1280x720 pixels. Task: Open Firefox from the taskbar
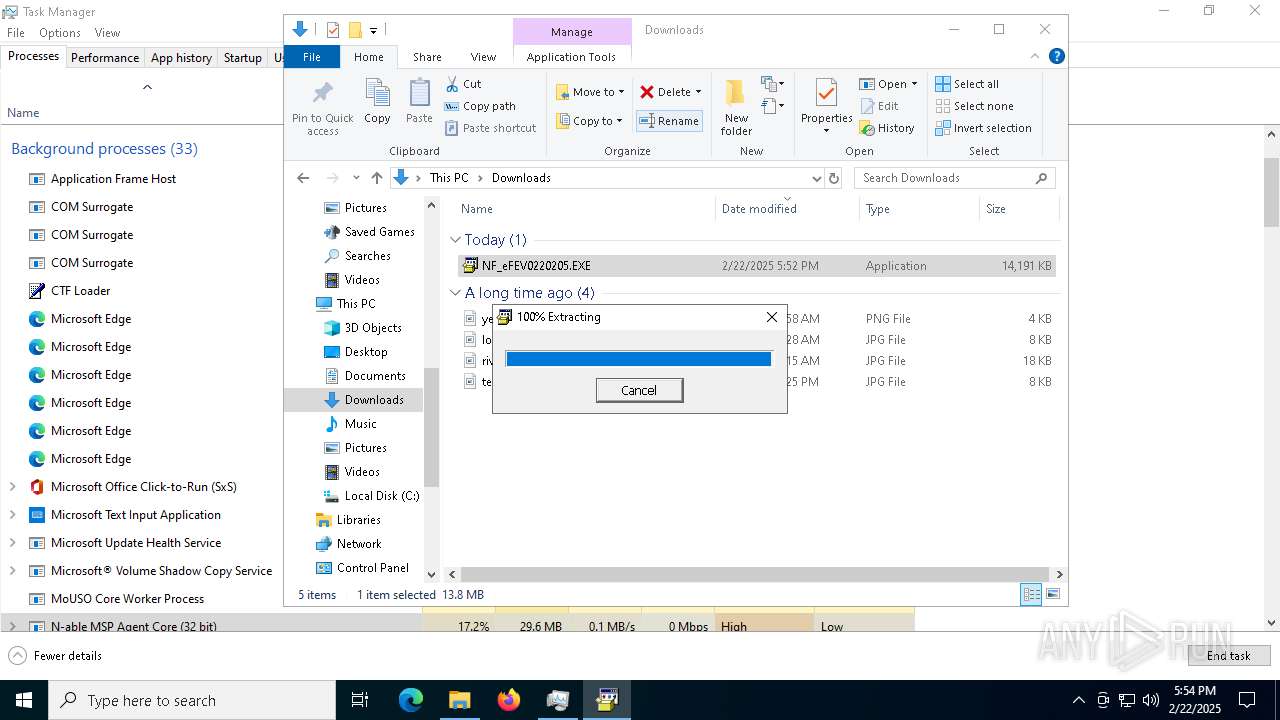(509, 700)
